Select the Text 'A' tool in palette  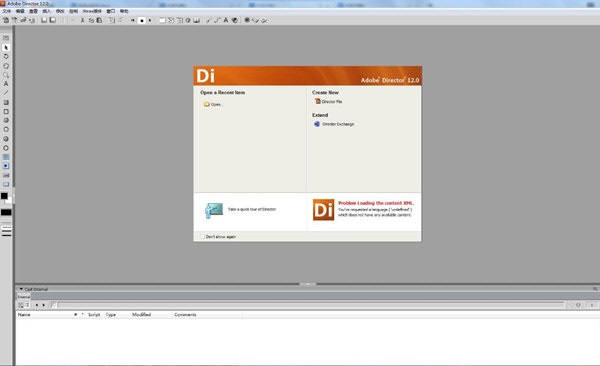[6, 84]
